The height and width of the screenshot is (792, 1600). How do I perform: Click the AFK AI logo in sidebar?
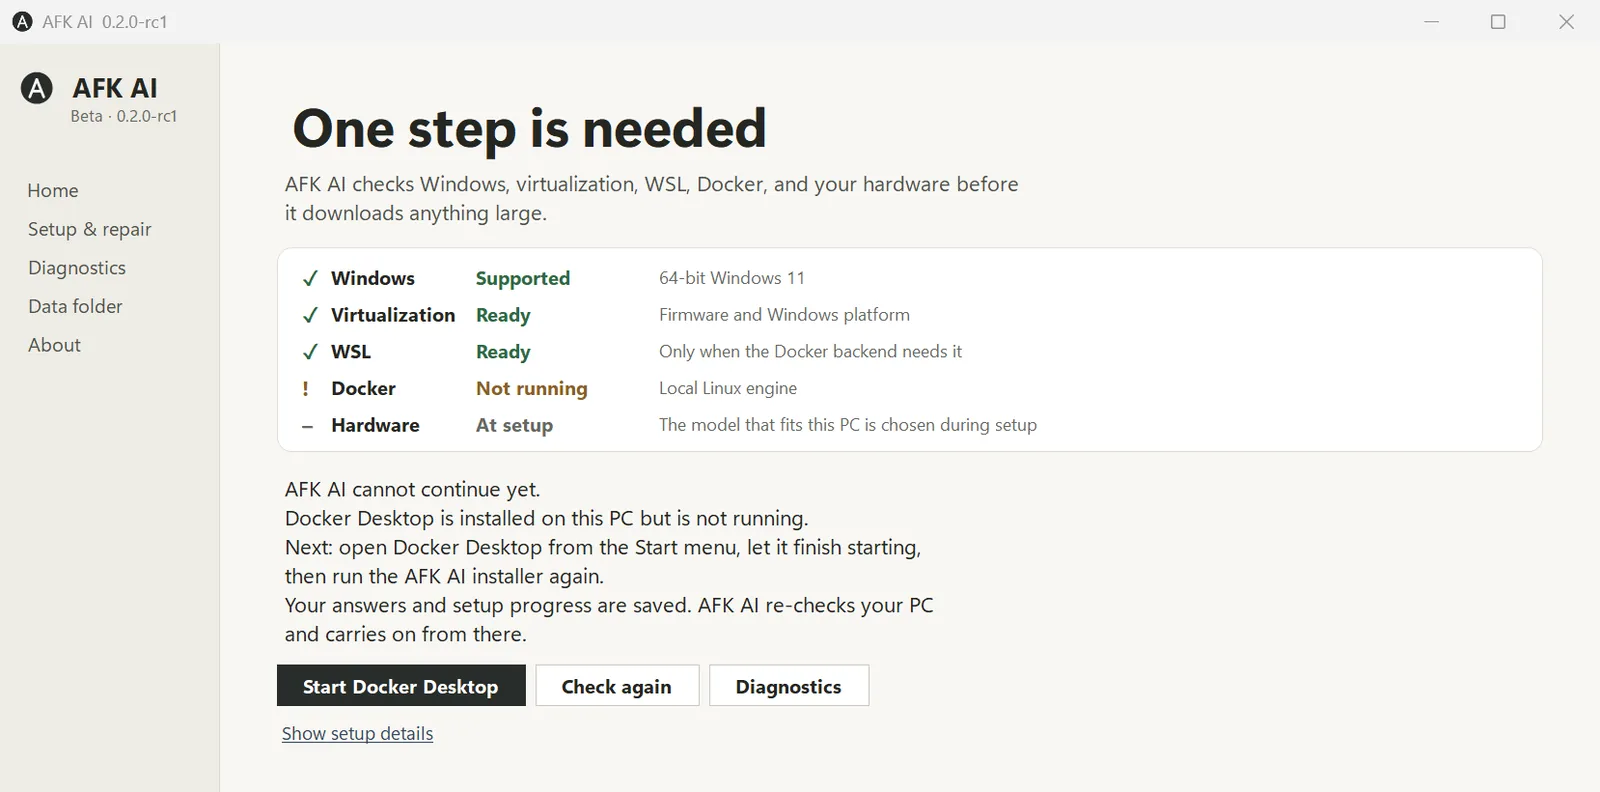click(x=37, y=89)
